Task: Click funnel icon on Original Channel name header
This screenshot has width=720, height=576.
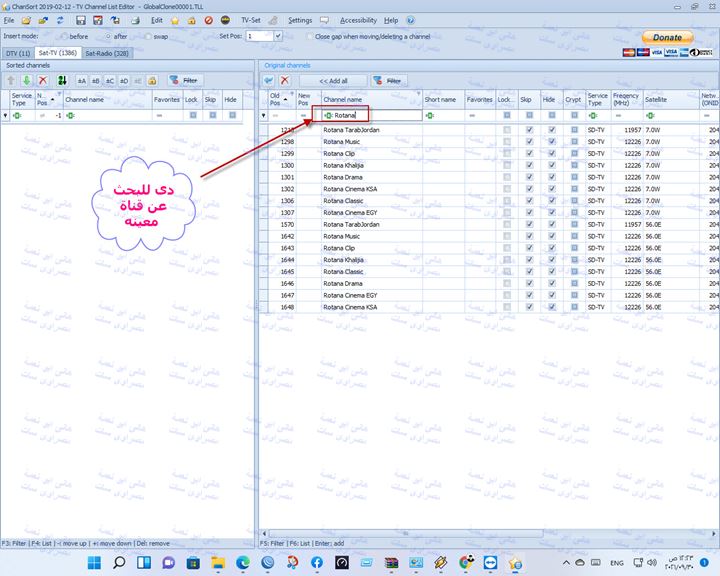Action: coord(418,94)
